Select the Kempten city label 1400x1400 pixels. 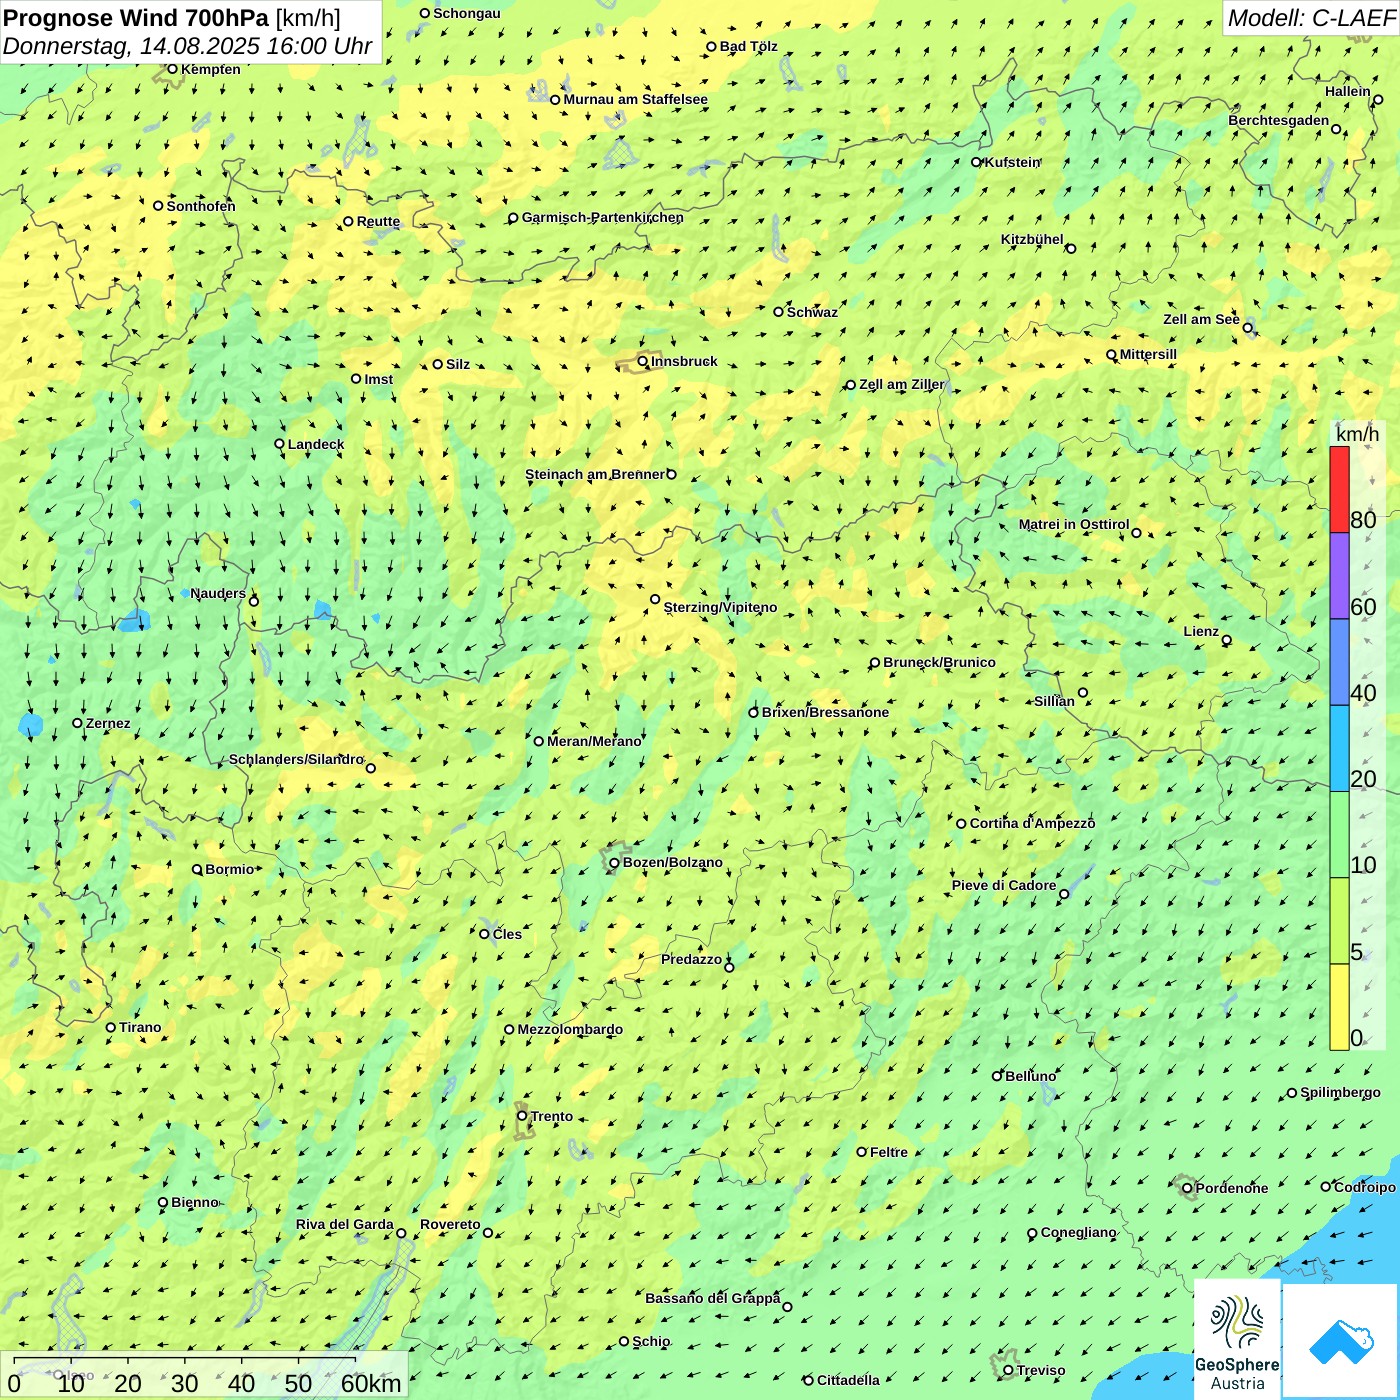(x=210, y=69)
